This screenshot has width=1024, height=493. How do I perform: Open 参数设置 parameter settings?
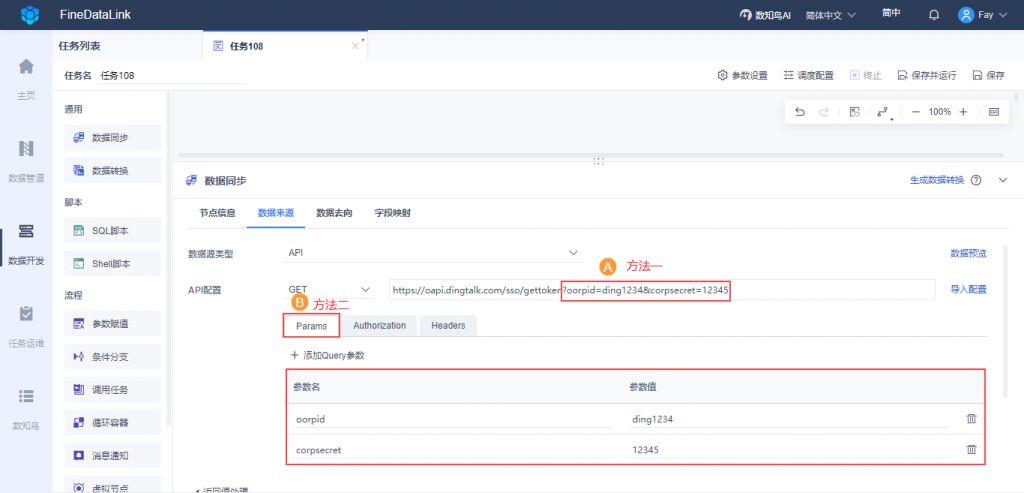click(743, 76)
